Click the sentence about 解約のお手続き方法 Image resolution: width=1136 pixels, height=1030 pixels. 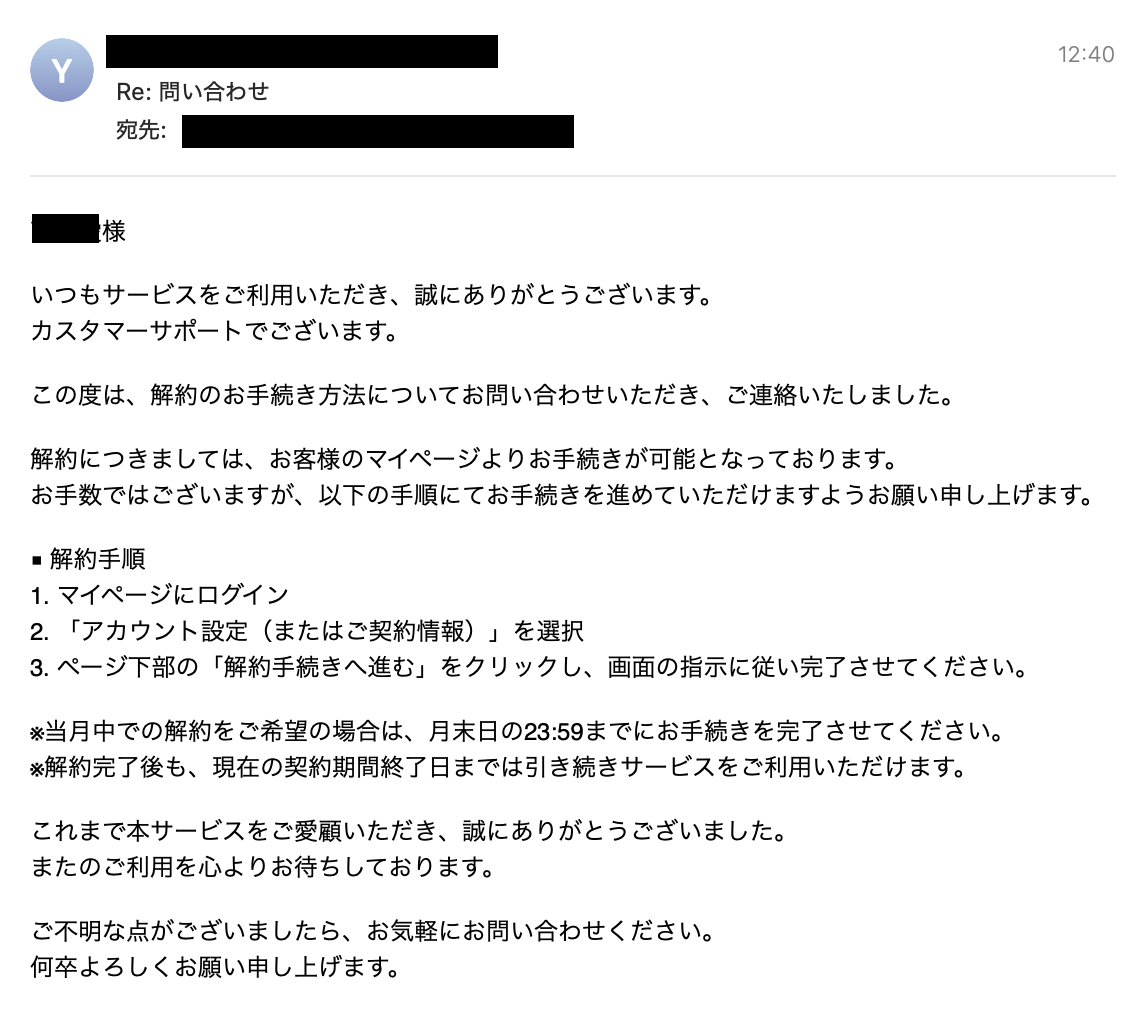(493, 395)
